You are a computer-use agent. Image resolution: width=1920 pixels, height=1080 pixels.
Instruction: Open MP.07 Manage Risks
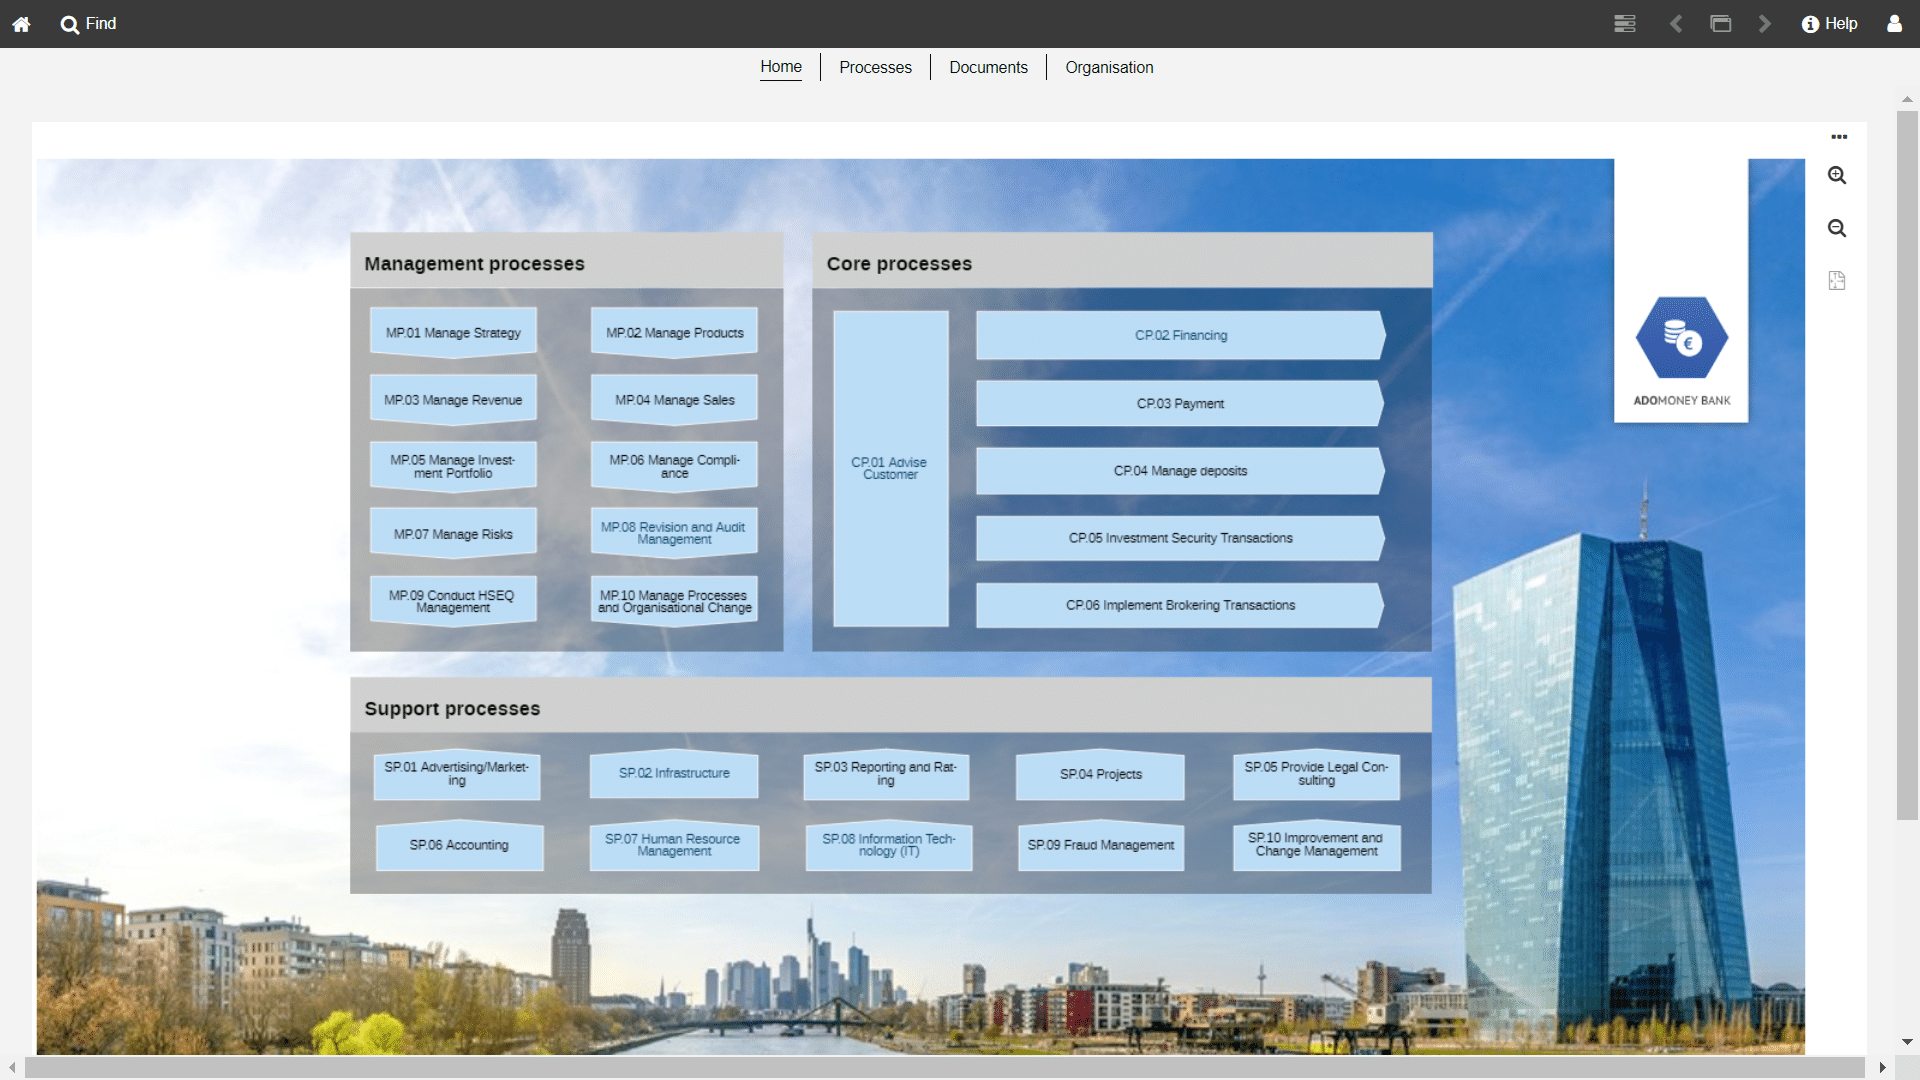pos(453,532)
